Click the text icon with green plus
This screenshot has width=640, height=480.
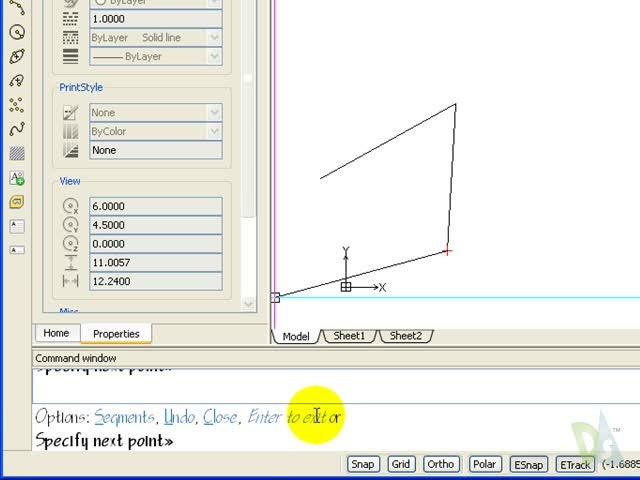coord(17,178)
